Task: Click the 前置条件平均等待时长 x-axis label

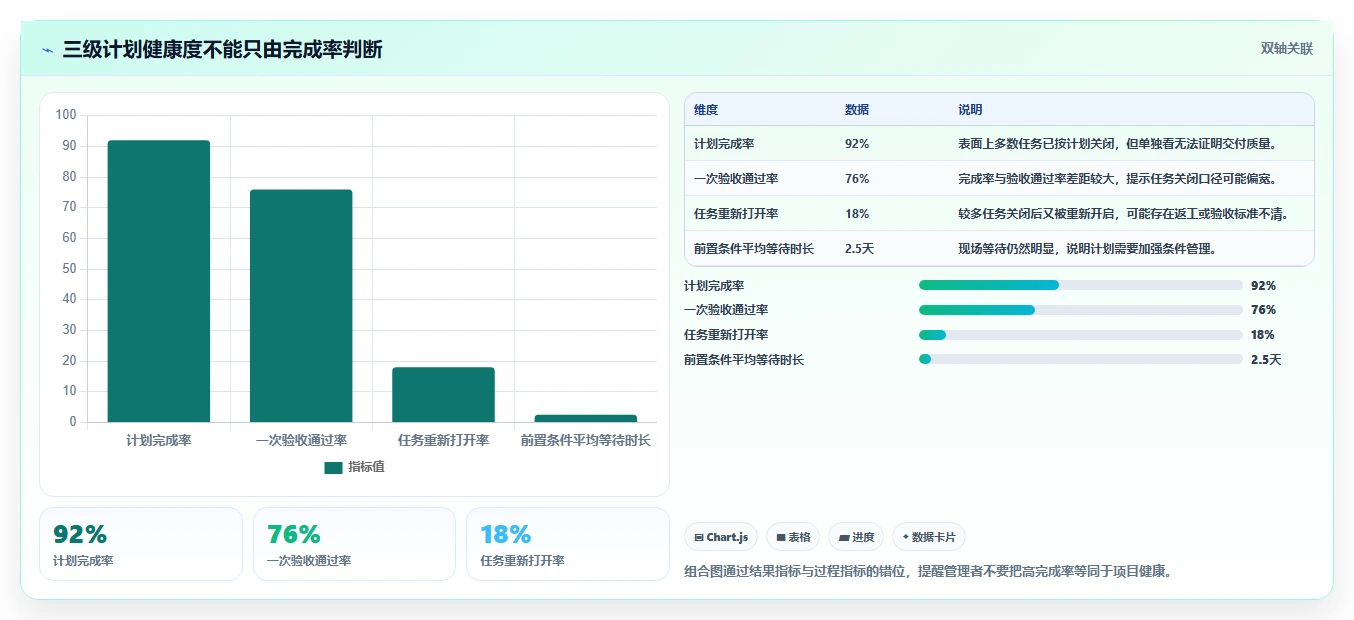Action: coord(585,440)
